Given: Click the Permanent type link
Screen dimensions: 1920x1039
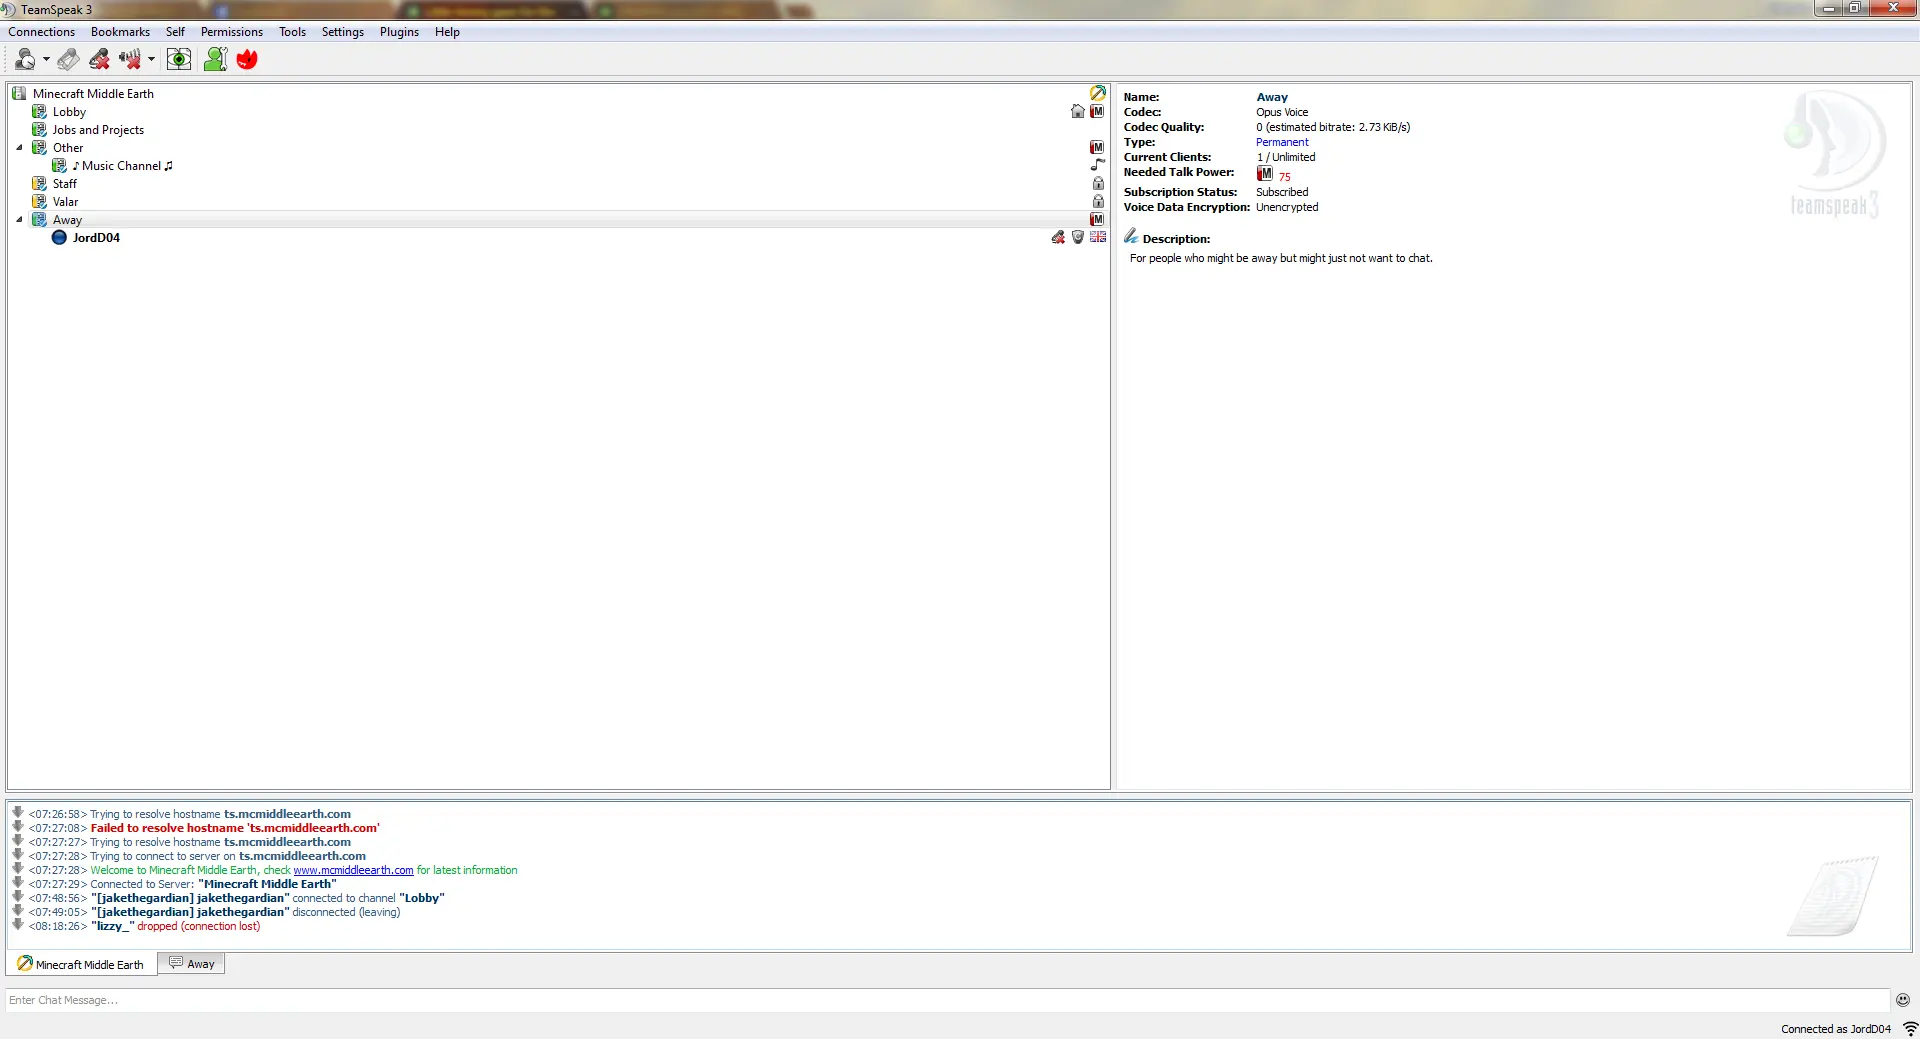Looking at the screenshot, I should point(1282,142).
